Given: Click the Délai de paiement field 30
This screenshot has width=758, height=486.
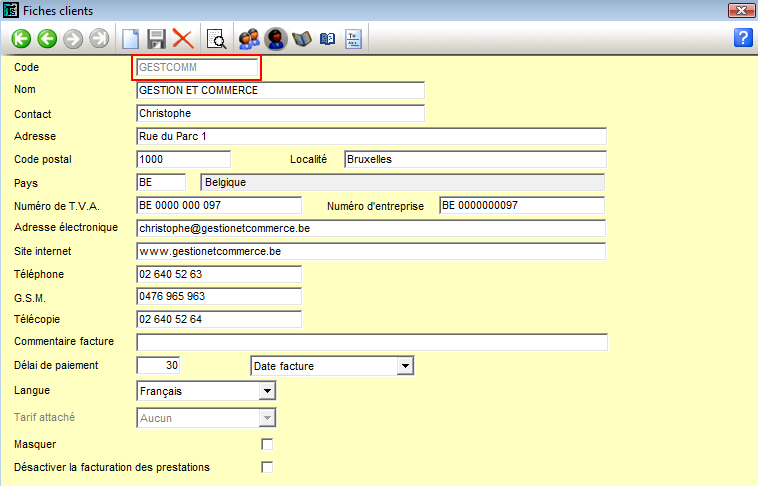Looking at the screenshot, I should point(158,366).
